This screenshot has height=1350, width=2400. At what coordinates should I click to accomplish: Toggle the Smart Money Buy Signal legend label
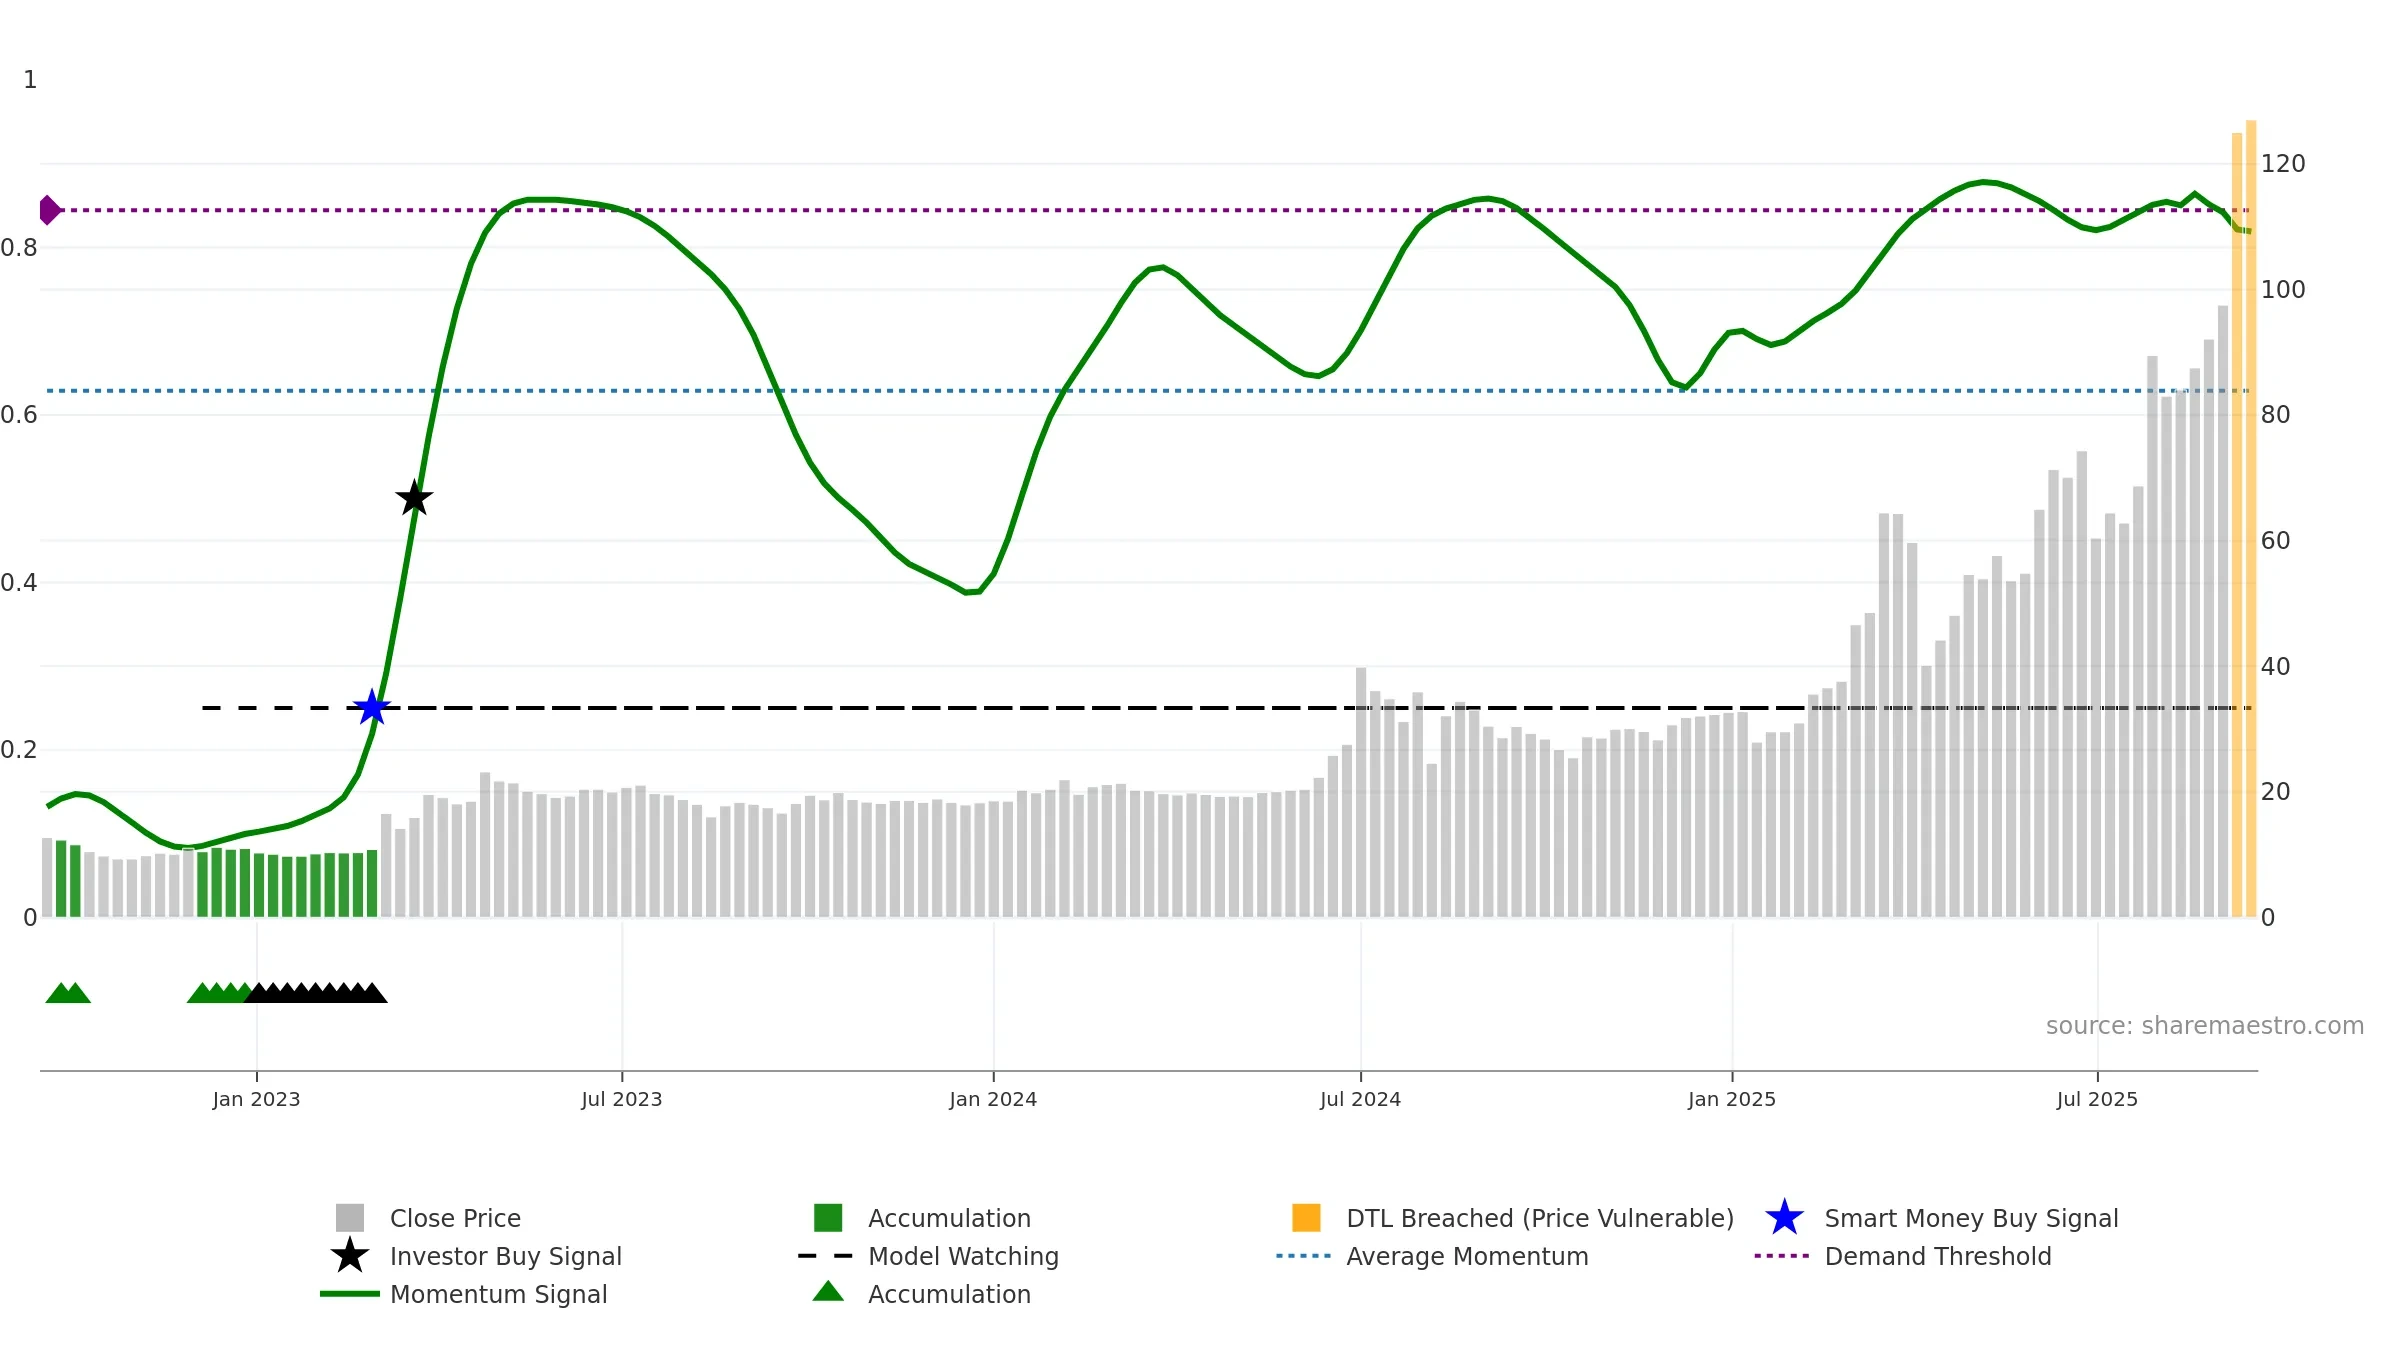click(x=1971, y=1218)
